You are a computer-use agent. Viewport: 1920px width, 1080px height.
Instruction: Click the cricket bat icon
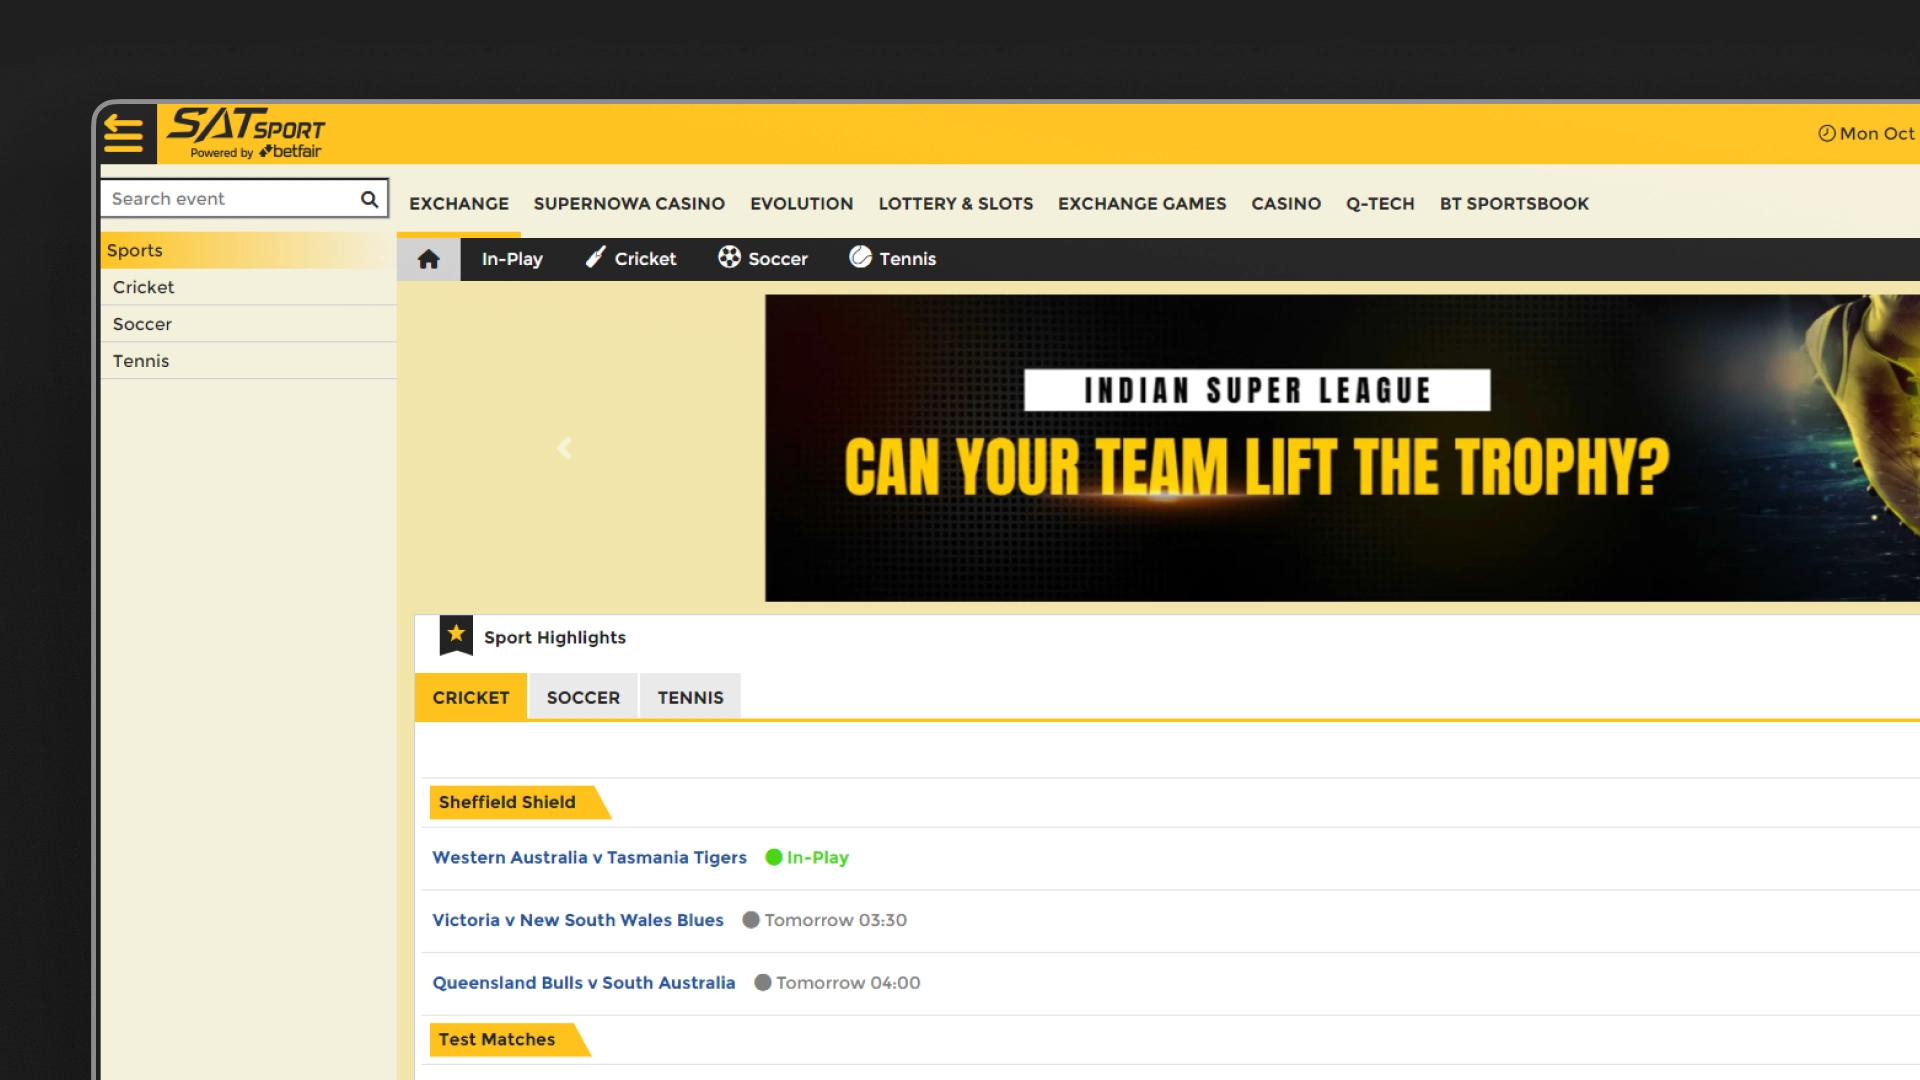[595, 258]
